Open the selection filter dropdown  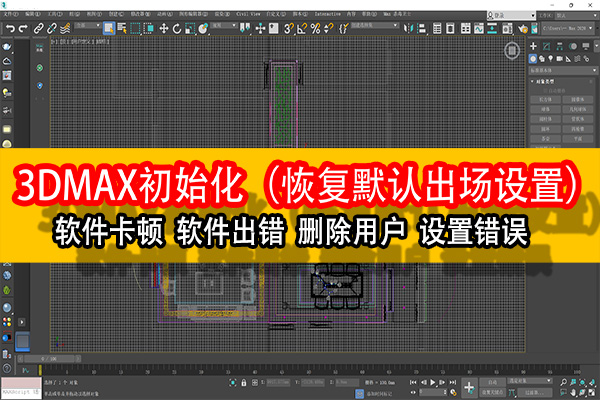point(88,26)
